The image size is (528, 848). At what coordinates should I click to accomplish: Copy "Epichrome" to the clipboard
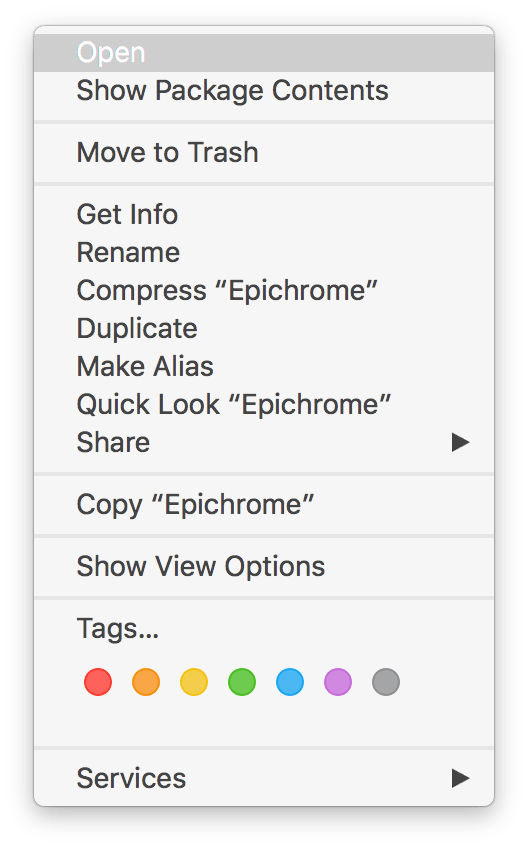tap(264, 505)
